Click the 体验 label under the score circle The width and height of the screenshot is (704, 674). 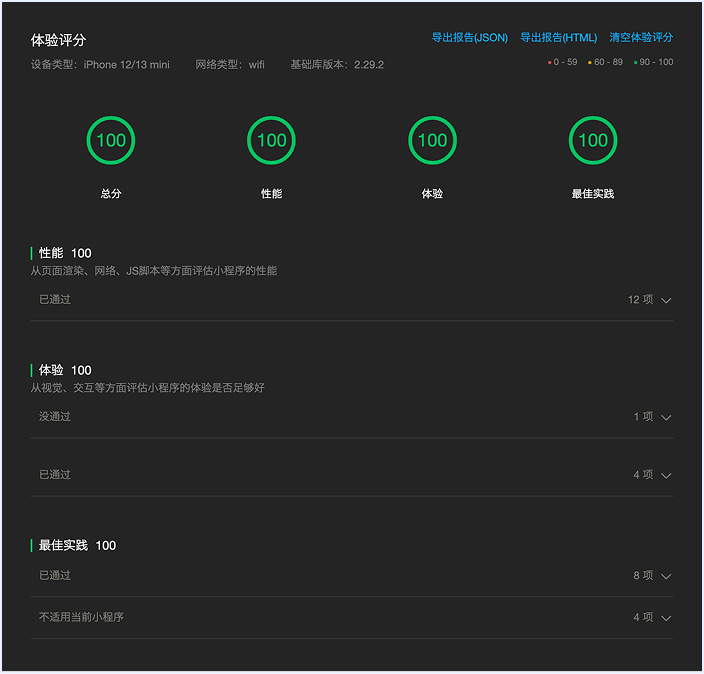(x=432, y=194)
